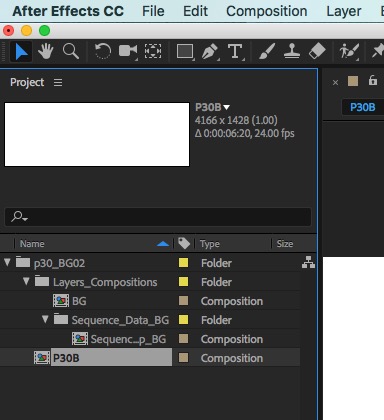This screenshot has height=420, width=384.
Task: Sort by the Name column header
Action: (32, 244)
